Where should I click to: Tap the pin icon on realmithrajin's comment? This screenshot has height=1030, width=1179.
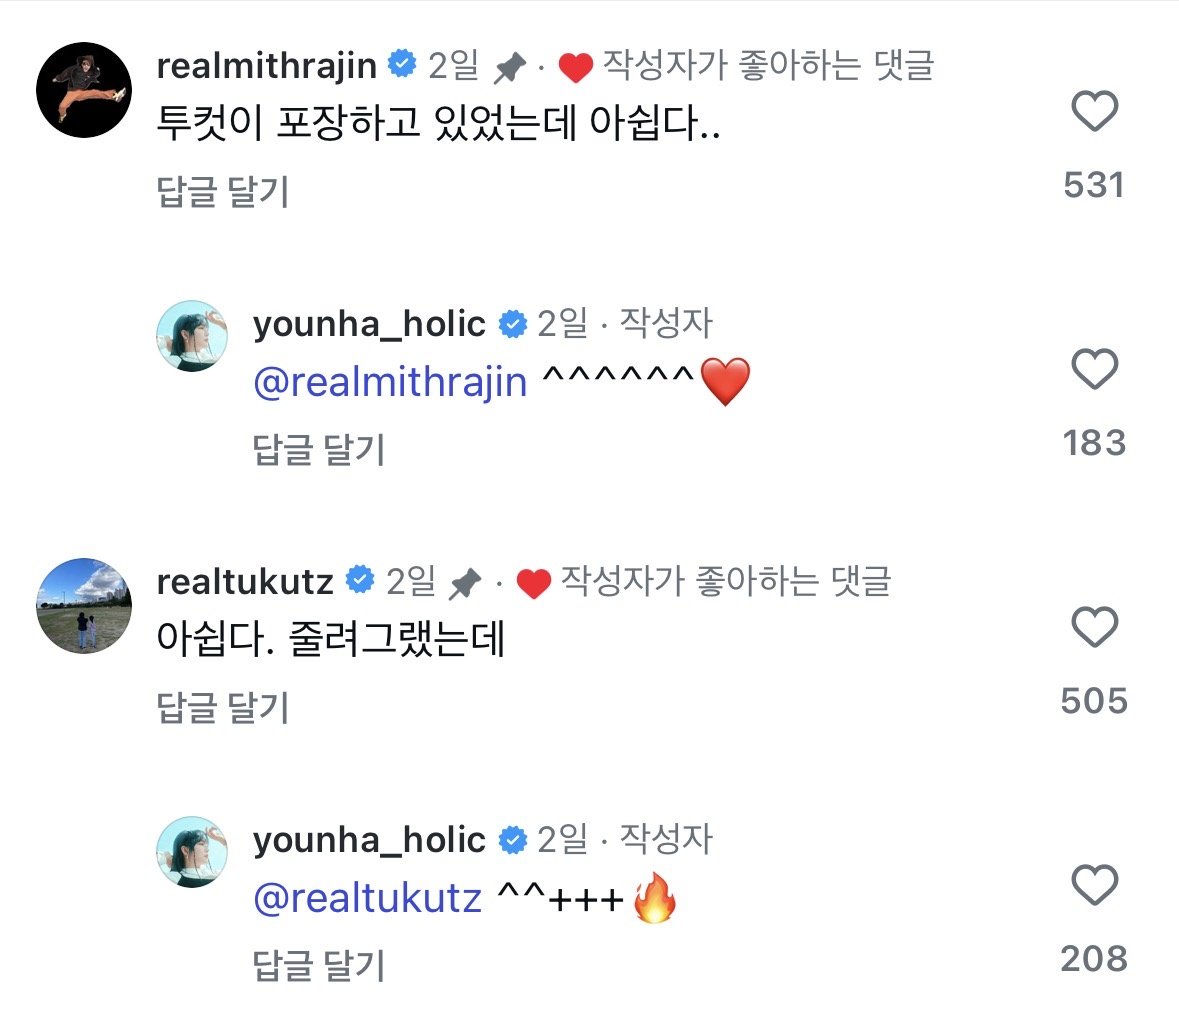pyautogui.click(x=510, y=68)
